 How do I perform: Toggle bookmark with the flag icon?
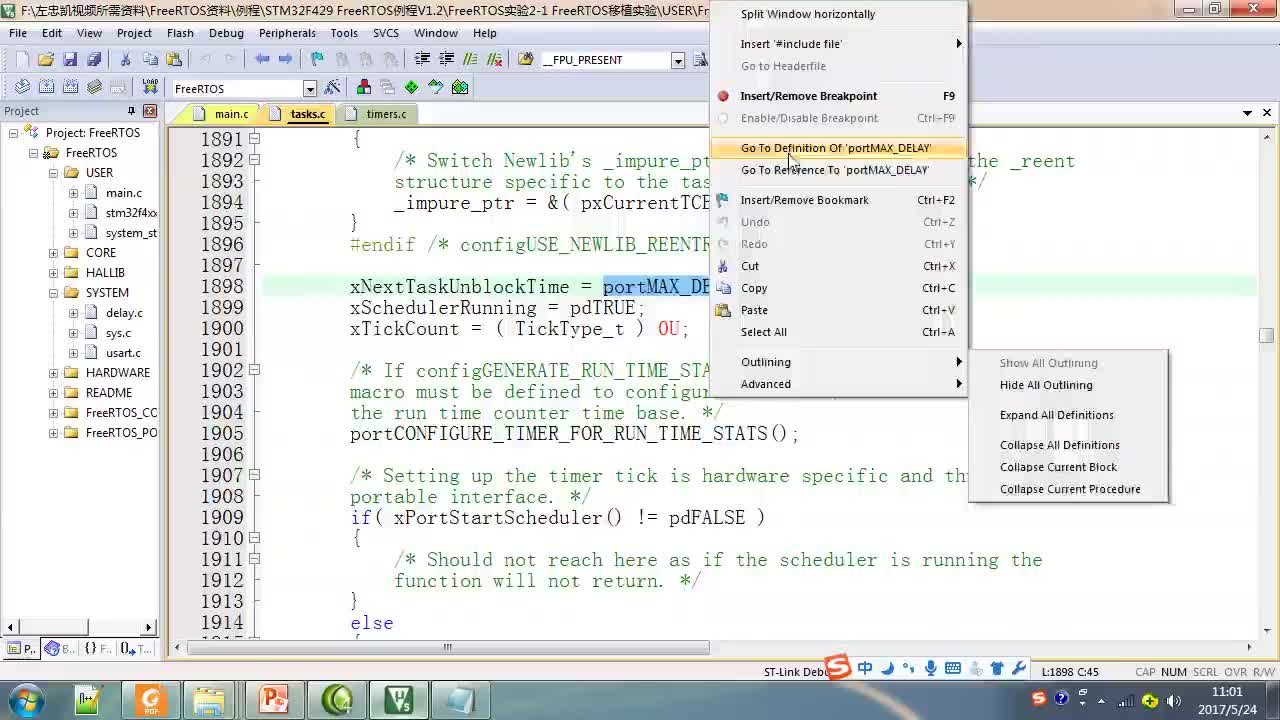pyautogui.click(x=317, y=60)
